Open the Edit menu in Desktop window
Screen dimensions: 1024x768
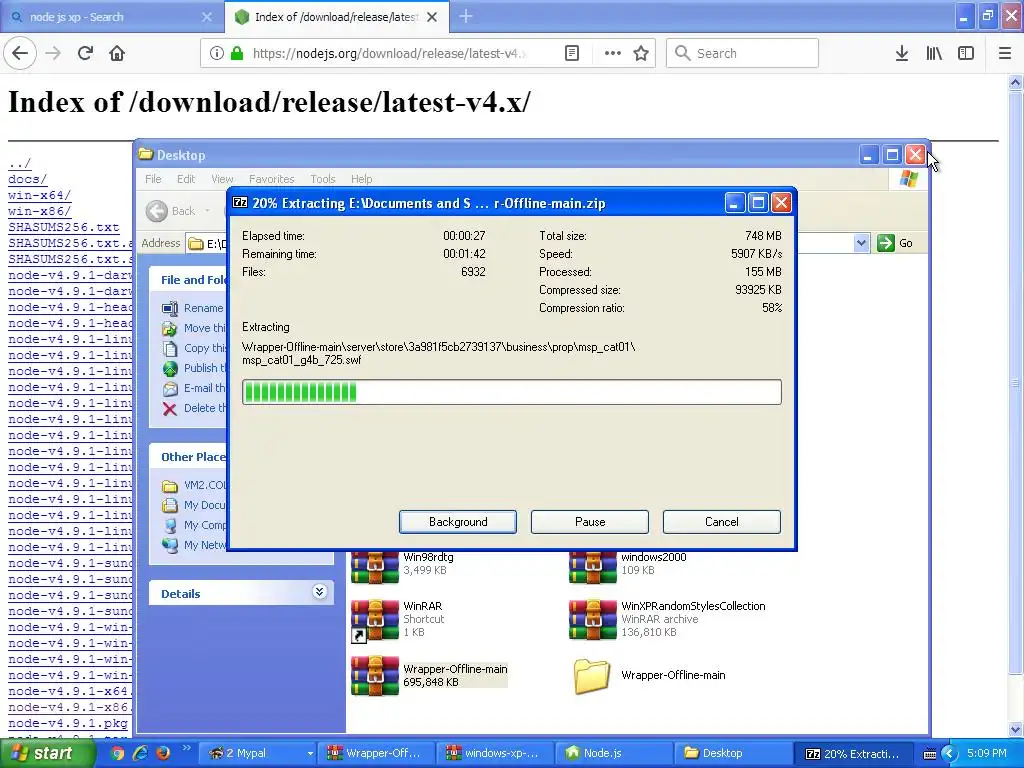point(185,179)
